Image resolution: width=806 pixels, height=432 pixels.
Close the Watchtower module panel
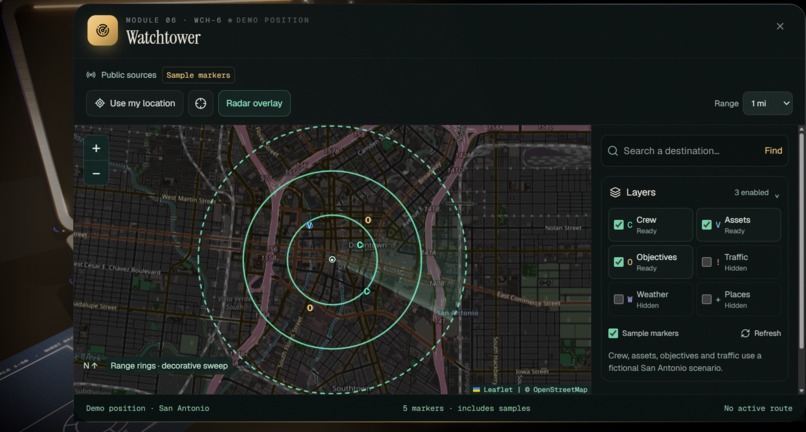(x=780, y=26)
